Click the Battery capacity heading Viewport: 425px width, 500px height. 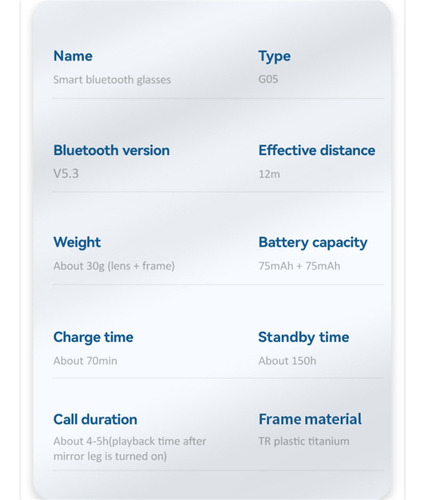click(313, 243)
